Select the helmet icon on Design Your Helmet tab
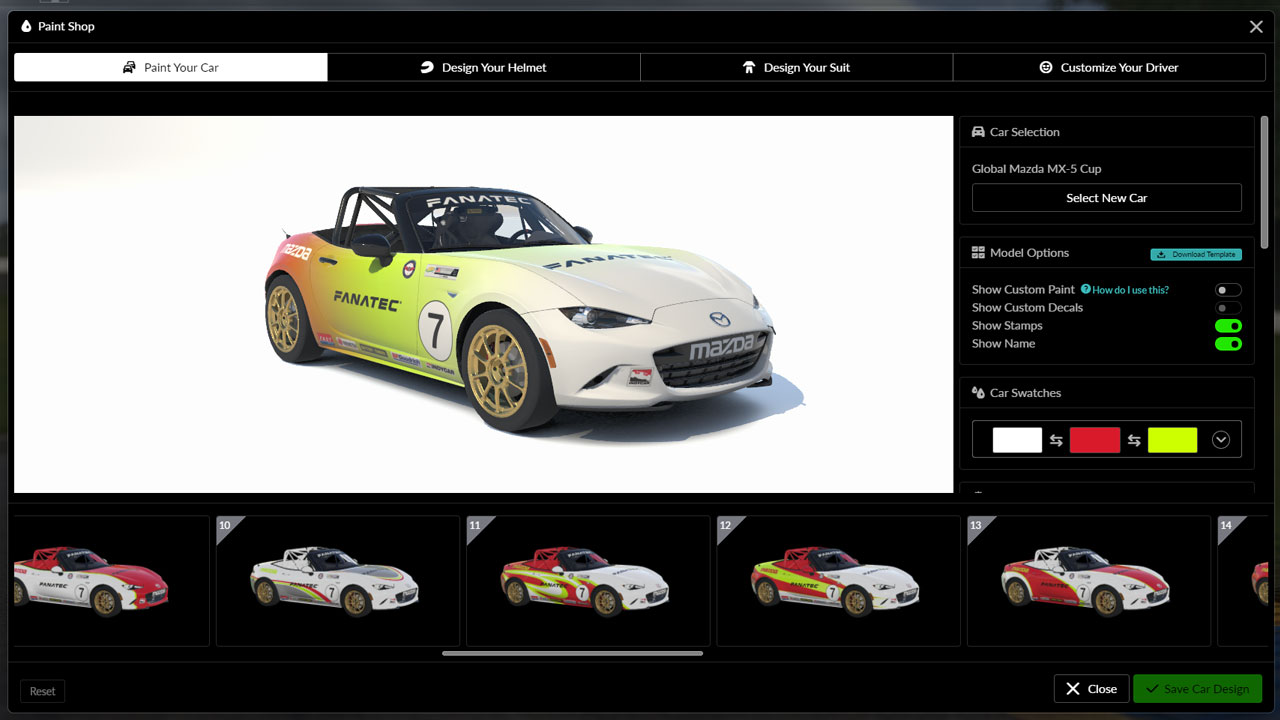 click(x=427, y=67)
